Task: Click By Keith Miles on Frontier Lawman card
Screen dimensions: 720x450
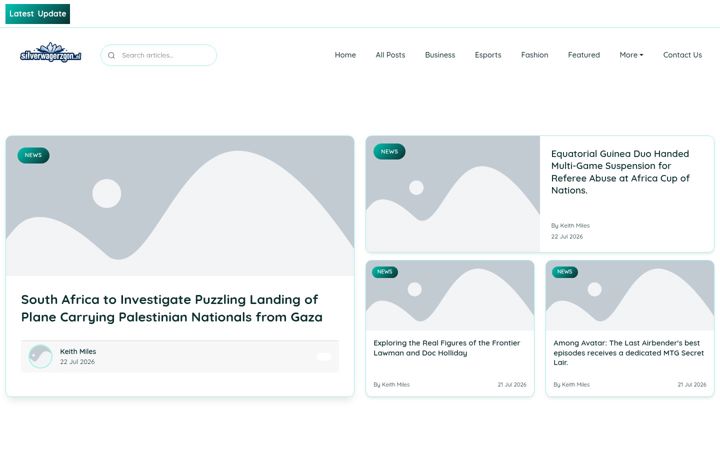Action: 392,384
